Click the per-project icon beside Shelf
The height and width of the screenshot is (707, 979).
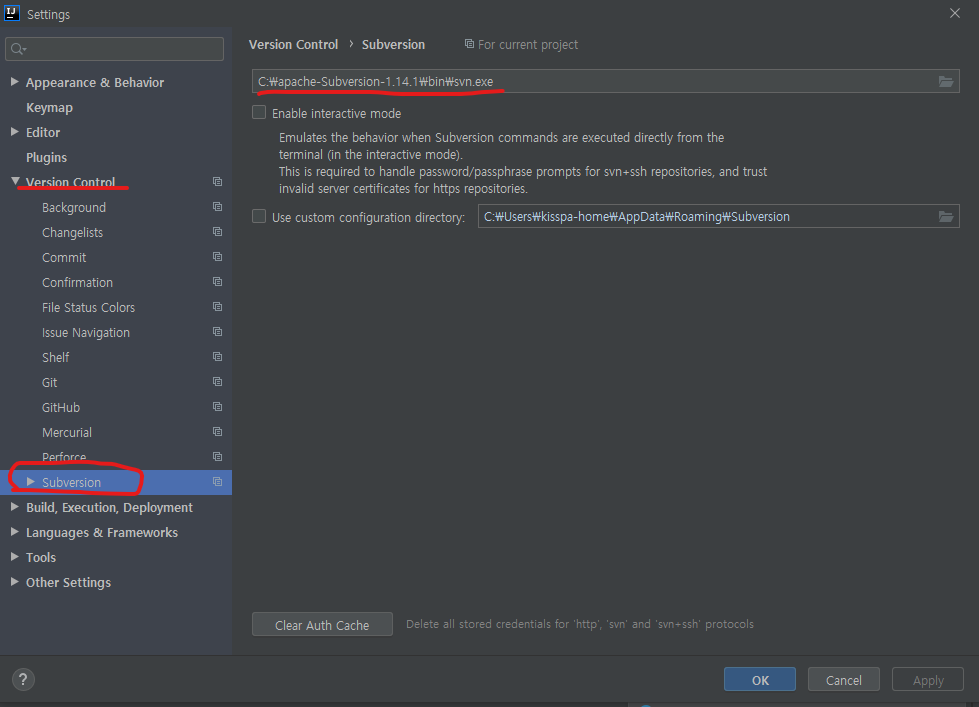[x=217, y=357]
